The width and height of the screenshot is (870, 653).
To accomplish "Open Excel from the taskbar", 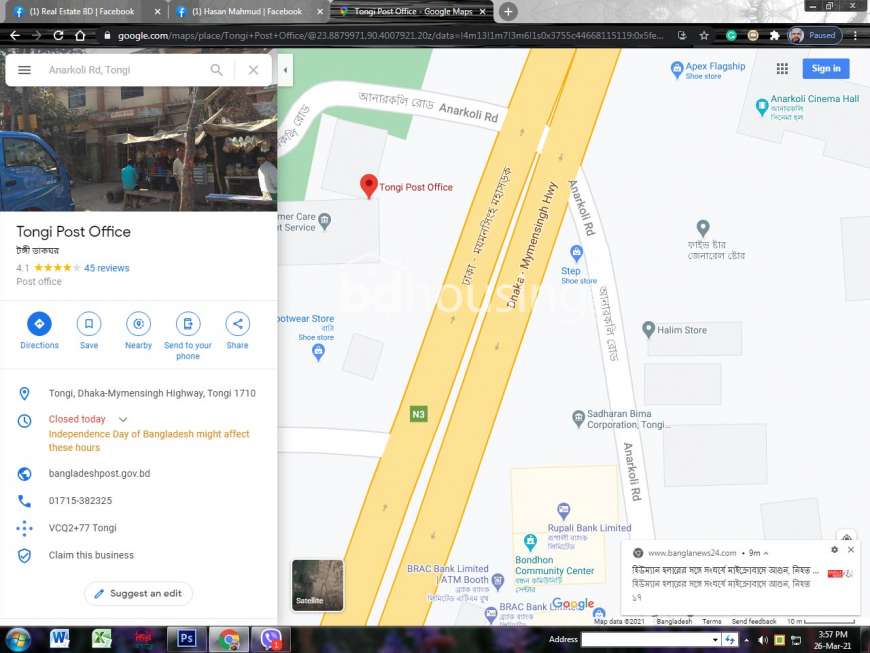I will (101, 640).
